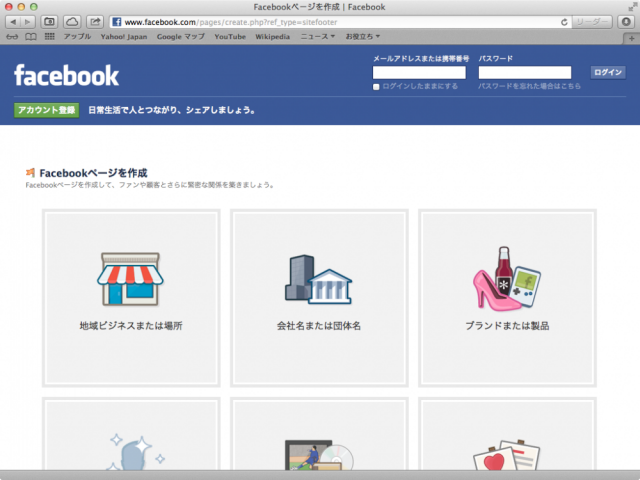The height and width of the screenshot is (480, 640).
Task: Click the facebook logo
Action: (67, 76)
